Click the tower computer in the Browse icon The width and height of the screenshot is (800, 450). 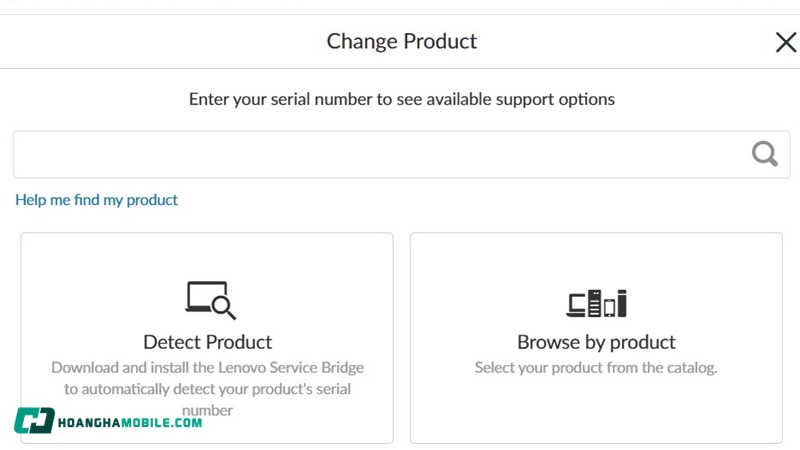pos(595,302)
